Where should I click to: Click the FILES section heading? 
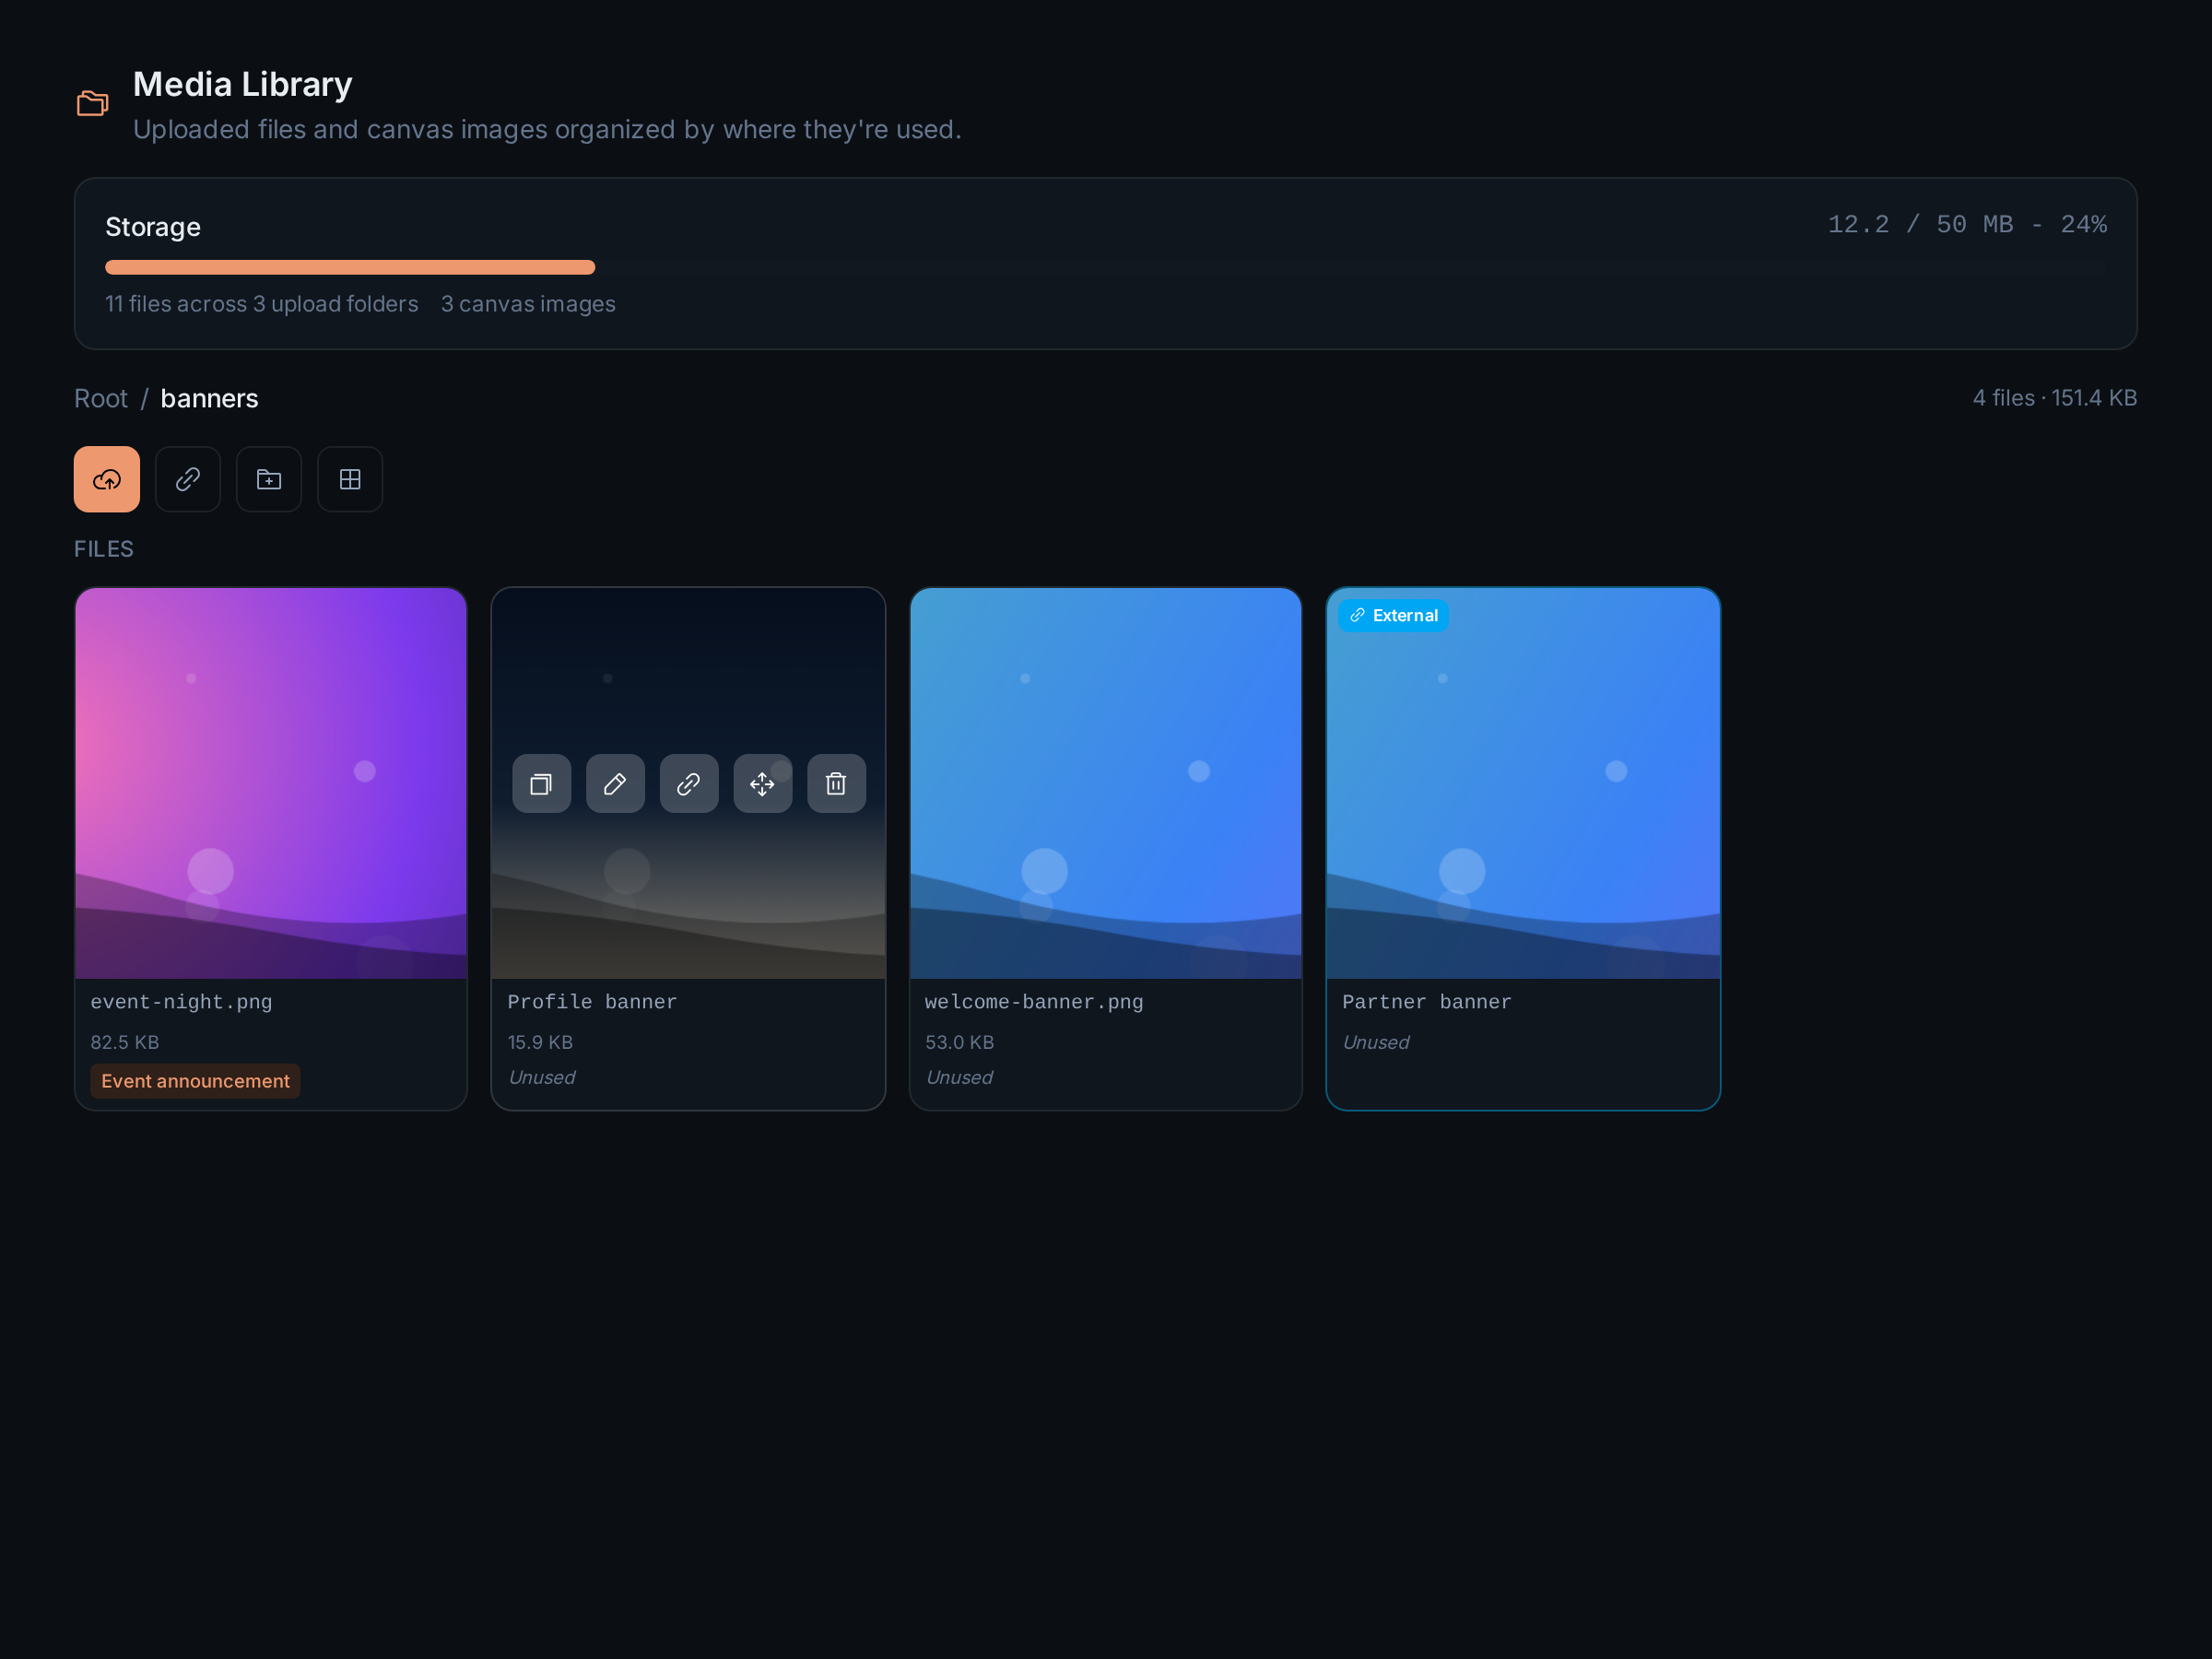pos(104,549)
